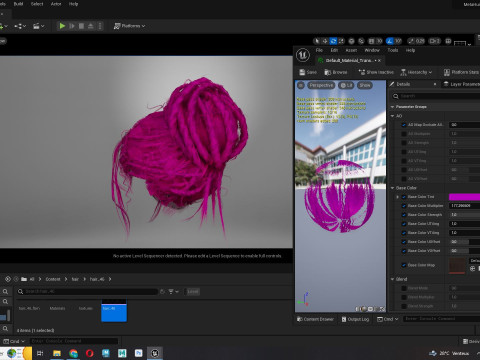
Task: Toggle the Show Inactive button
Action: 376,72
